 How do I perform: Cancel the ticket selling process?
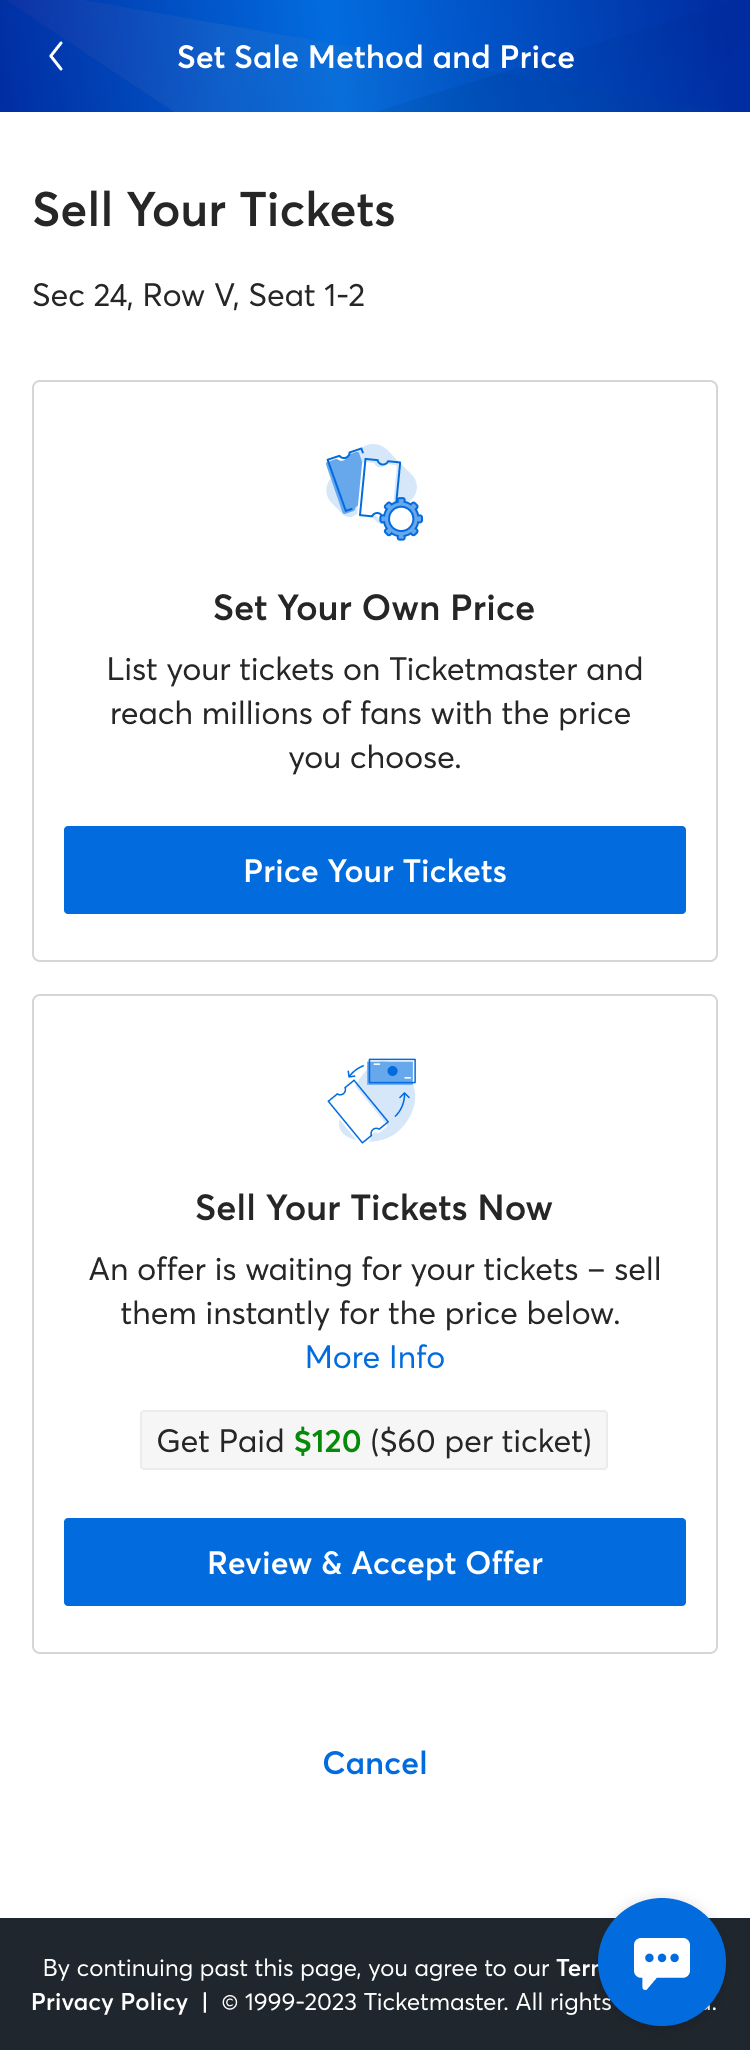point(374,1763)
